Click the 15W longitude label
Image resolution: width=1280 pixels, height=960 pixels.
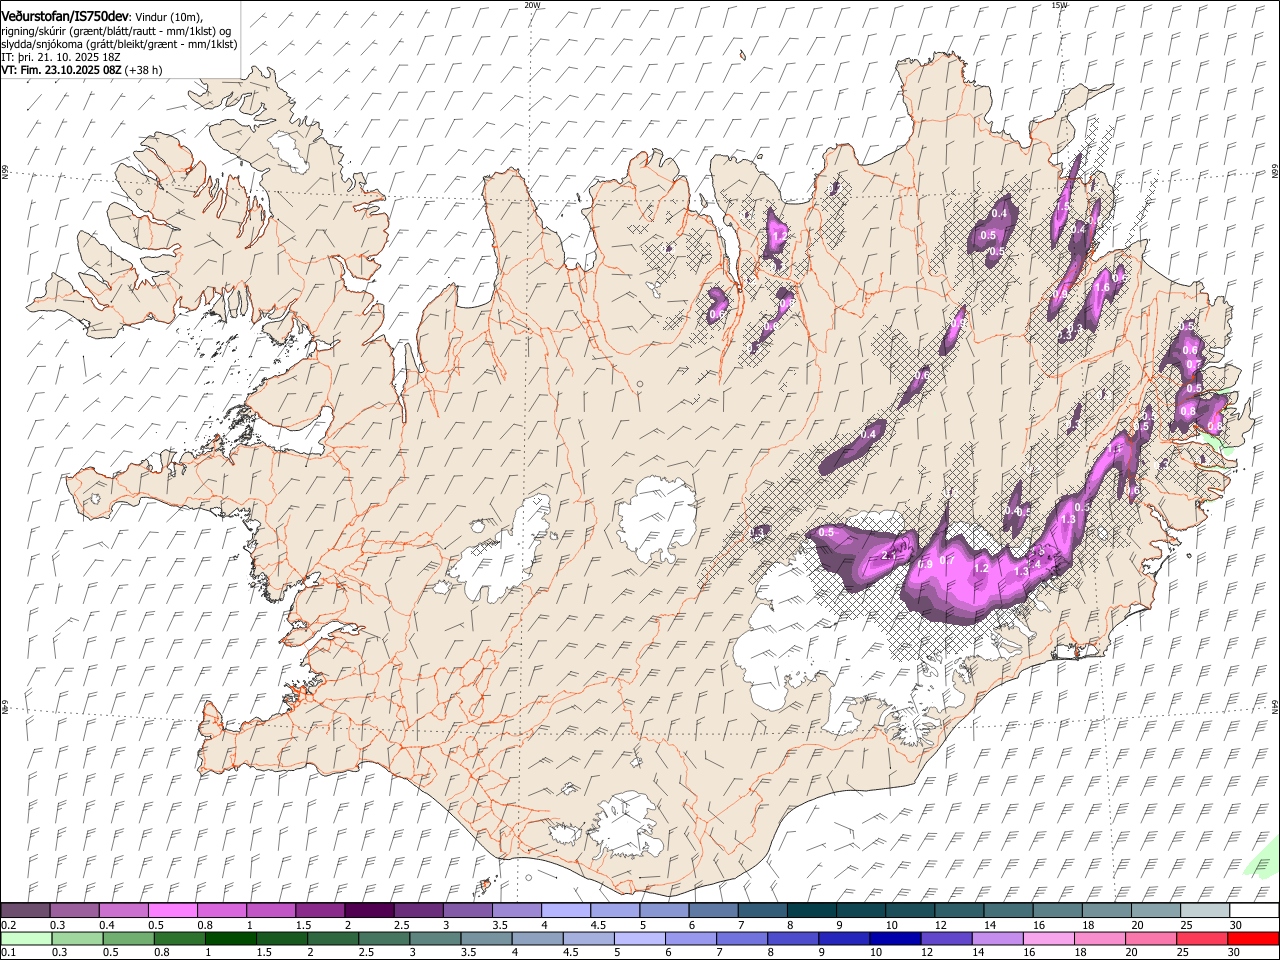[x=1059, y=5]
